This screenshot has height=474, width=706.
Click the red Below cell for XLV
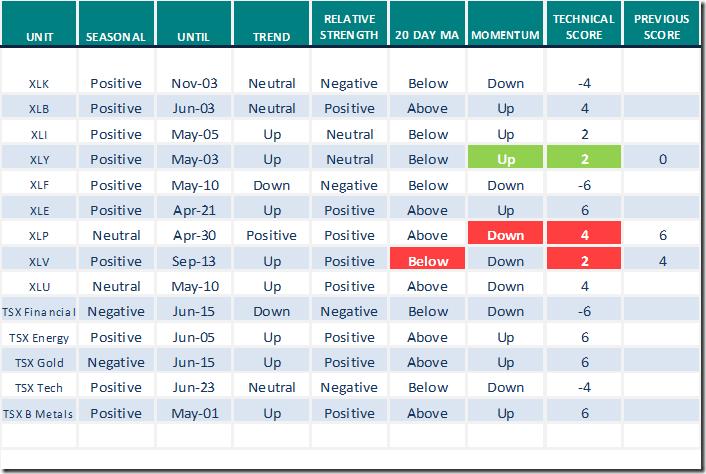428,261
